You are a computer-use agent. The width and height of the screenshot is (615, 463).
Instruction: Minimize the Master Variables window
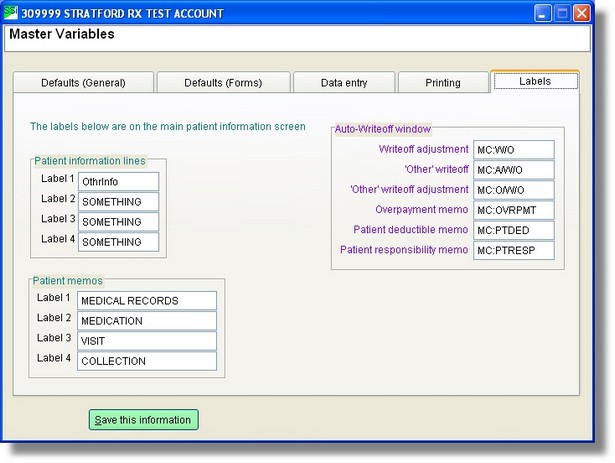pyautogui.click(x=542, y=13)
